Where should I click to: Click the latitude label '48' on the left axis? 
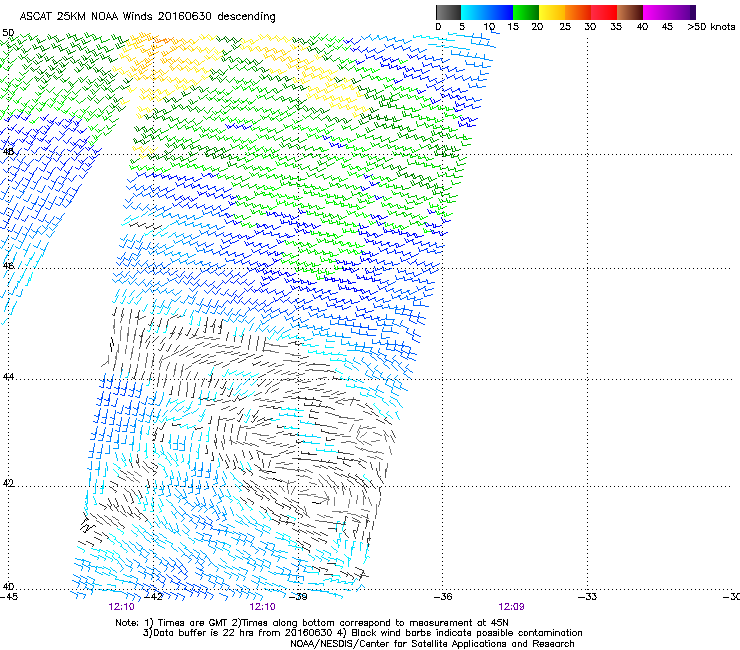click(x=8, y=152)
